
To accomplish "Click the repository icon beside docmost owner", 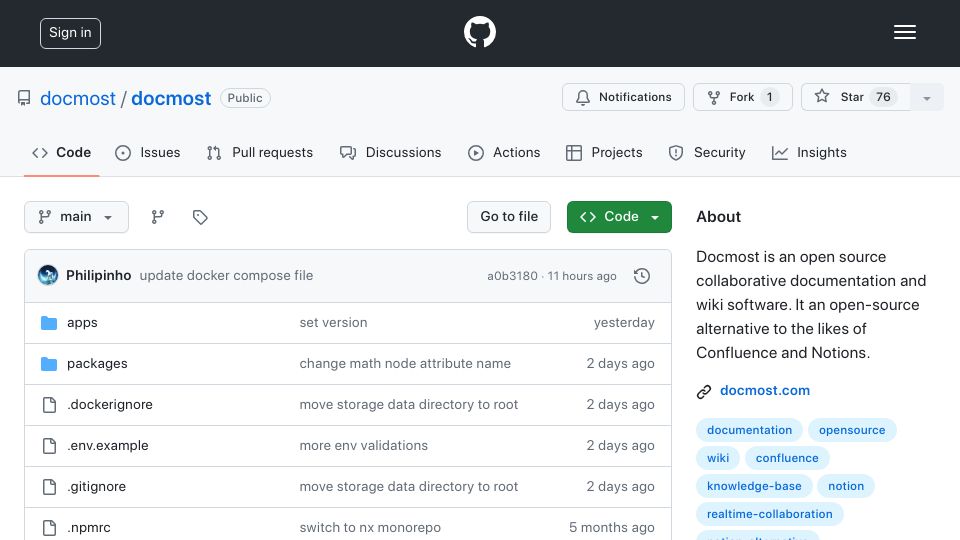I will click(24, 98).
